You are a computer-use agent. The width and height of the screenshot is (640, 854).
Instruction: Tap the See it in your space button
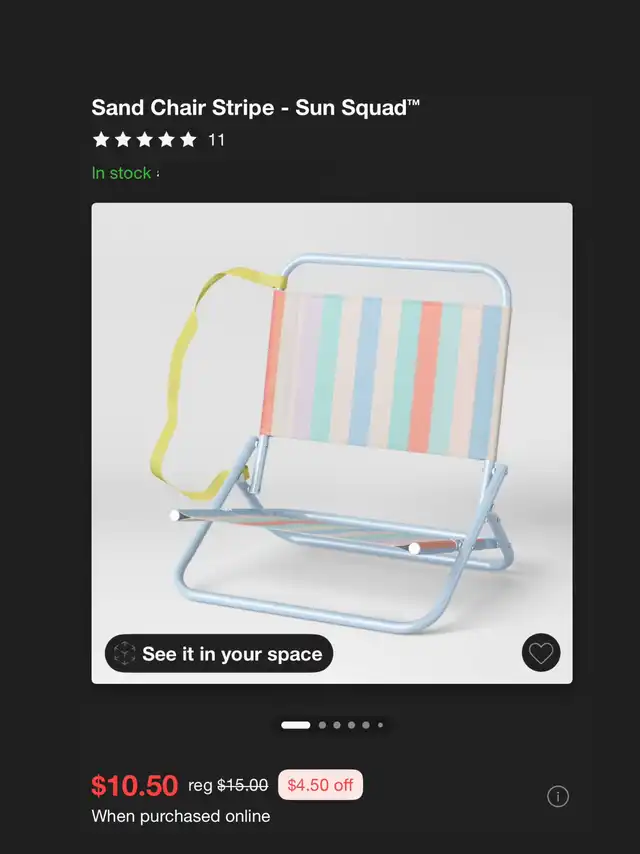[x=219, y=653]
